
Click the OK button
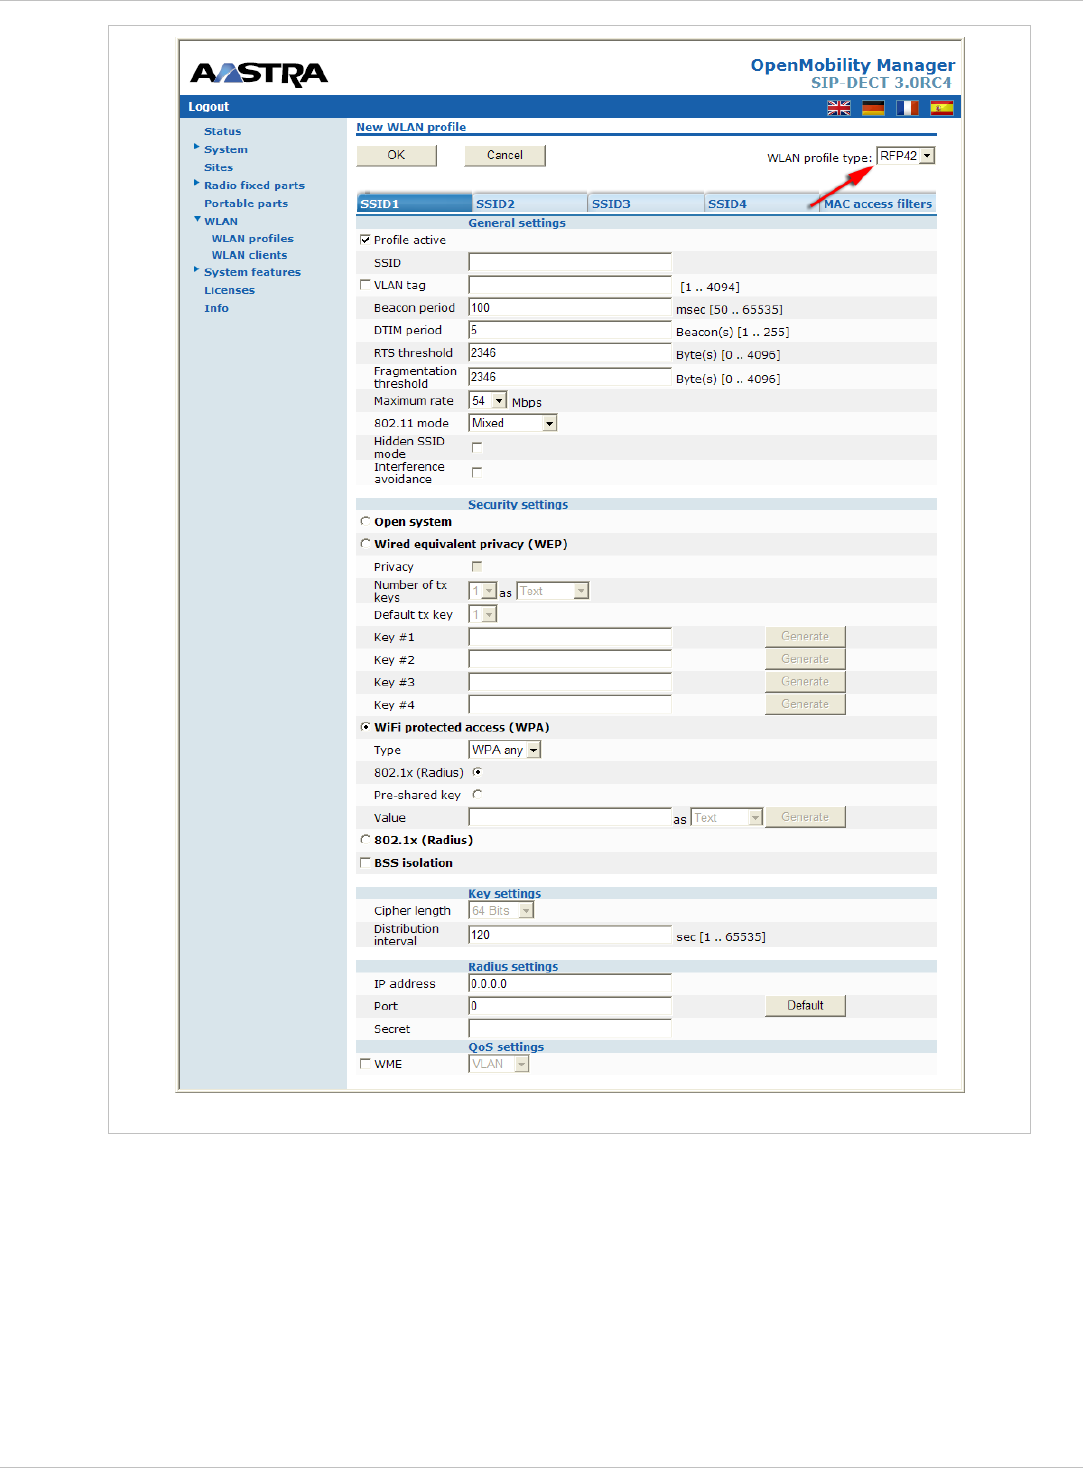397,155
